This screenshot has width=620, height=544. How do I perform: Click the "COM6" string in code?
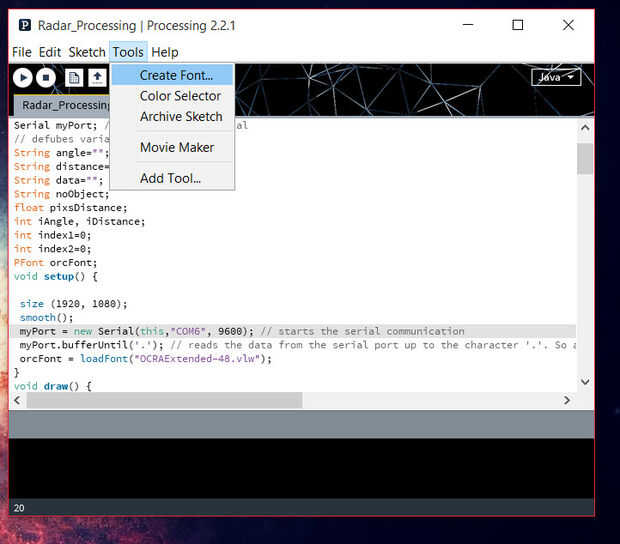(188, 331)
